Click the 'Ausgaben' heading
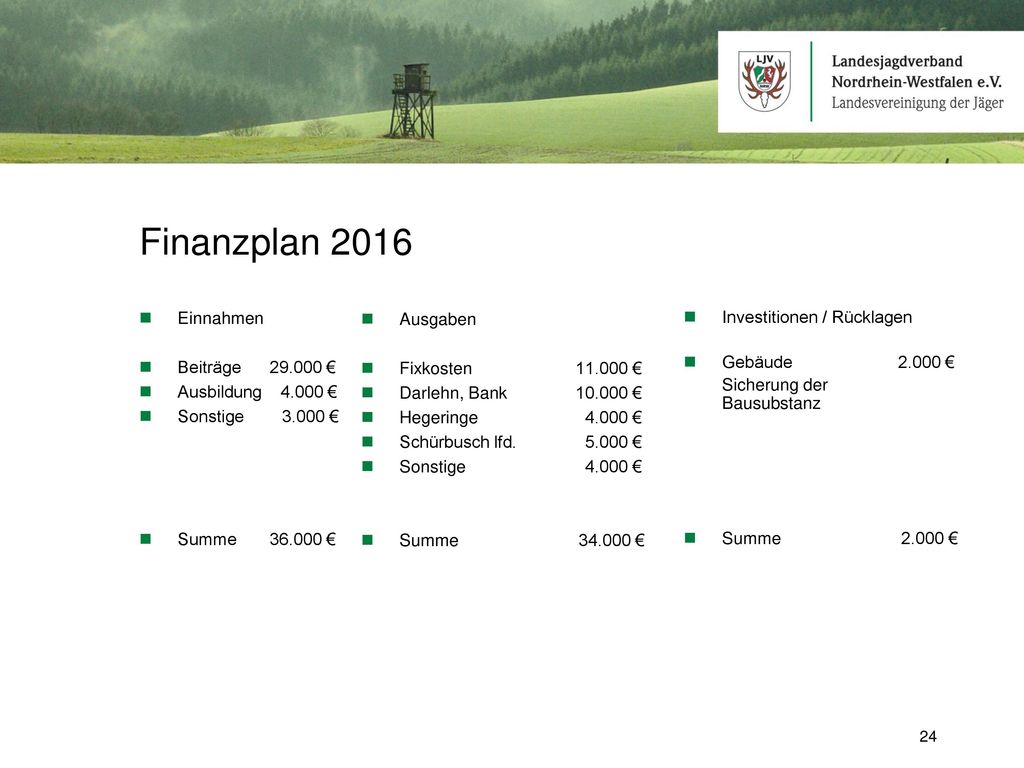Viewport: 1024px width, 768px height. coord(438,319)
